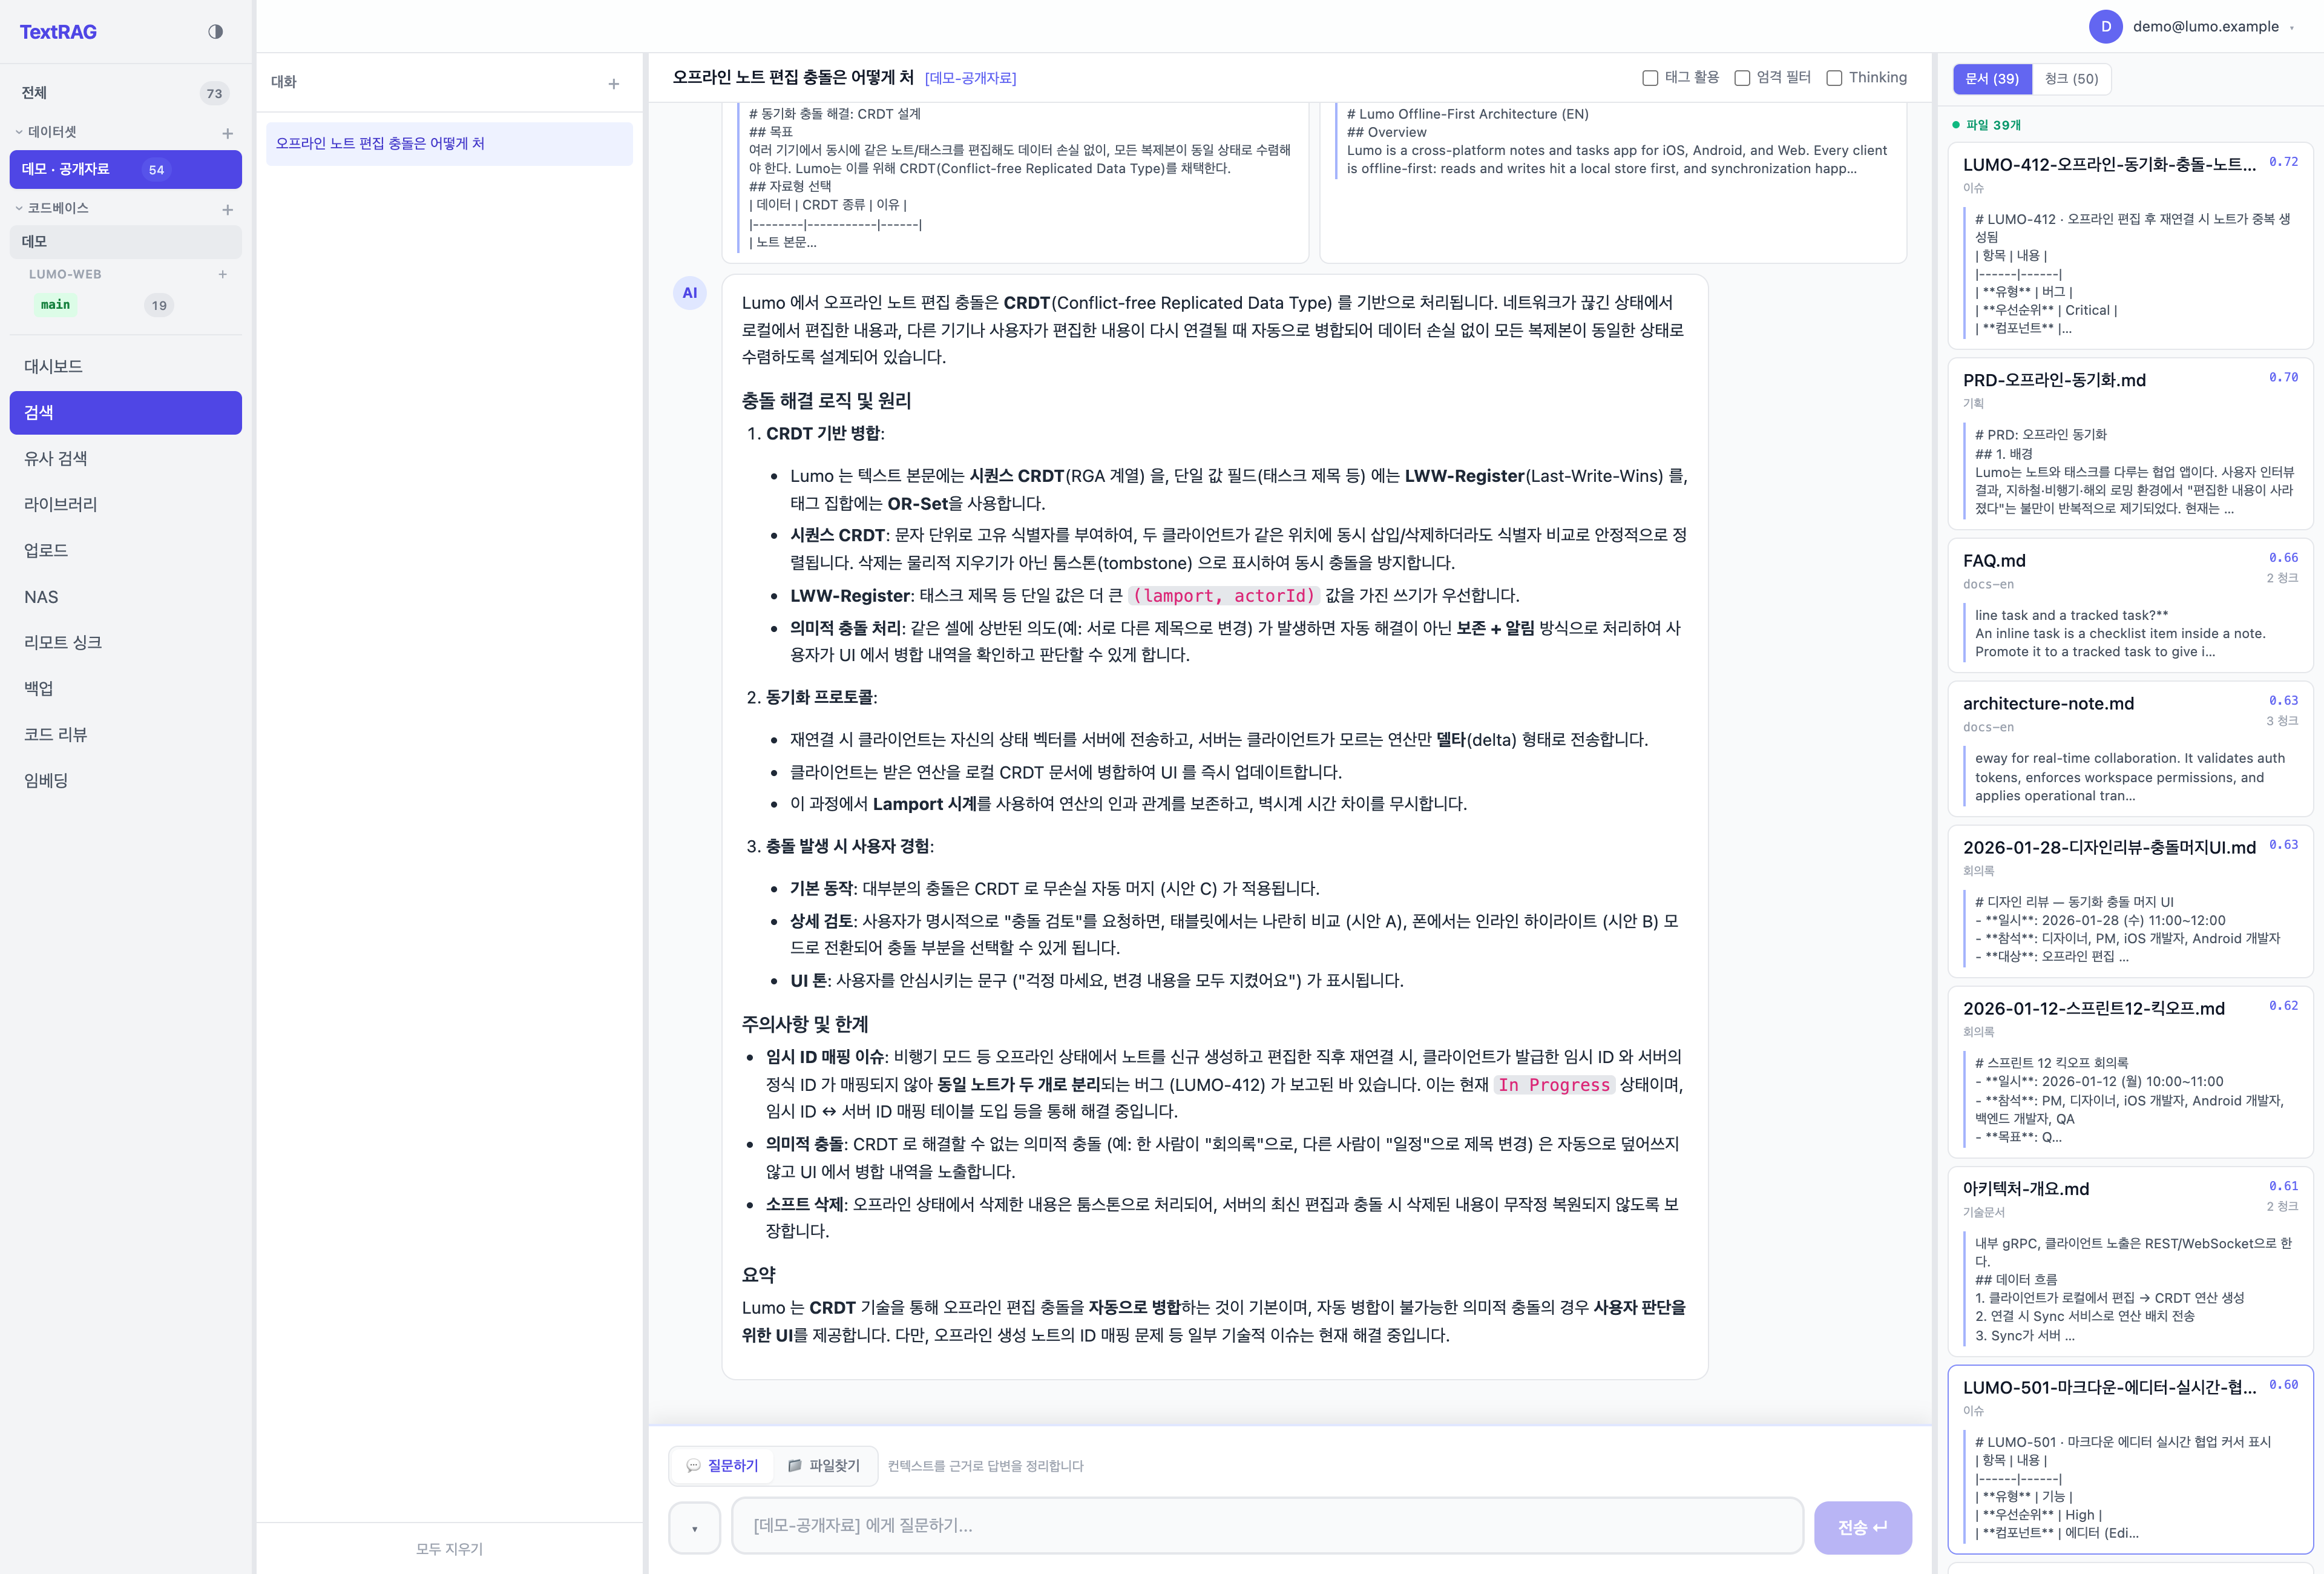Click the user avatar D icon

2105,27
